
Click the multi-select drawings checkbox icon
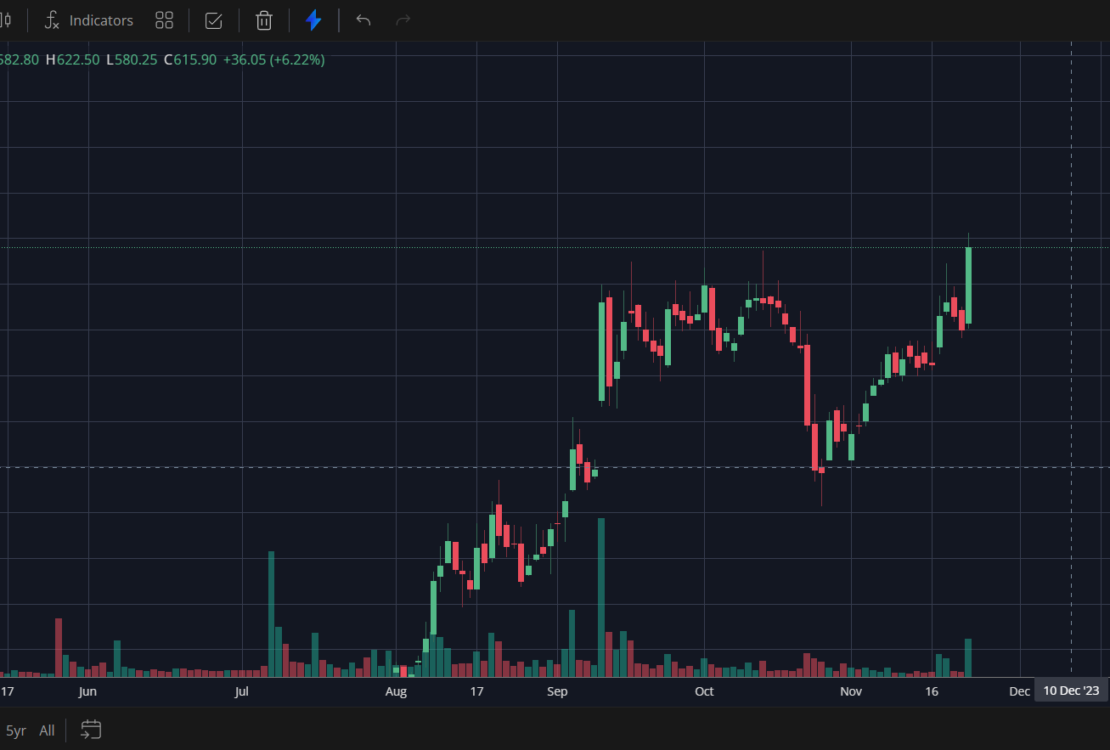[213, 20]
